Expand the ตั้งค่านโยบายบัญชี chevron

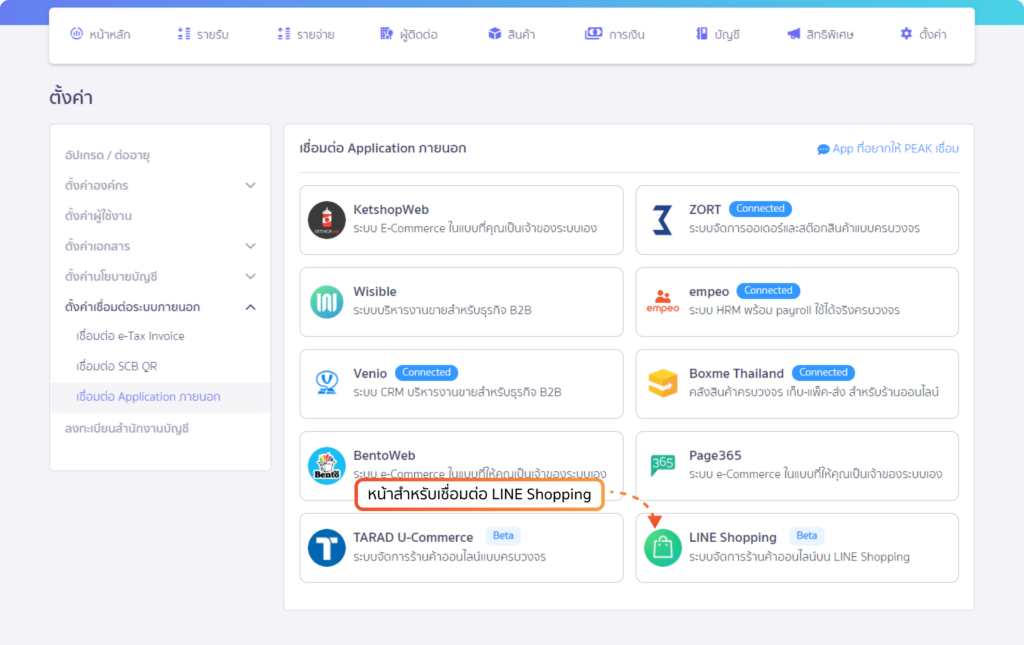[250, 276]
